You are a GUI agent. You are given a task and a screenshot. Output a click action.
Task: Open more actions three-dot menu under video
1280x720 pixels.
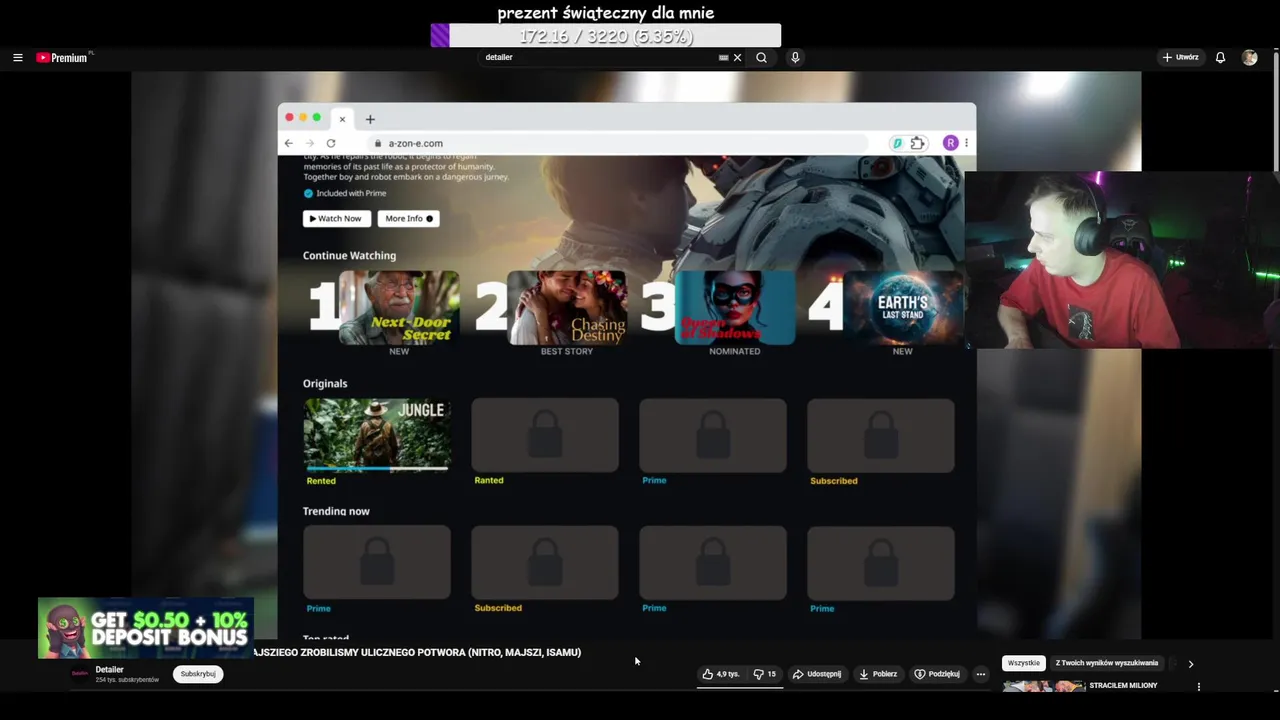click(980, 674)
